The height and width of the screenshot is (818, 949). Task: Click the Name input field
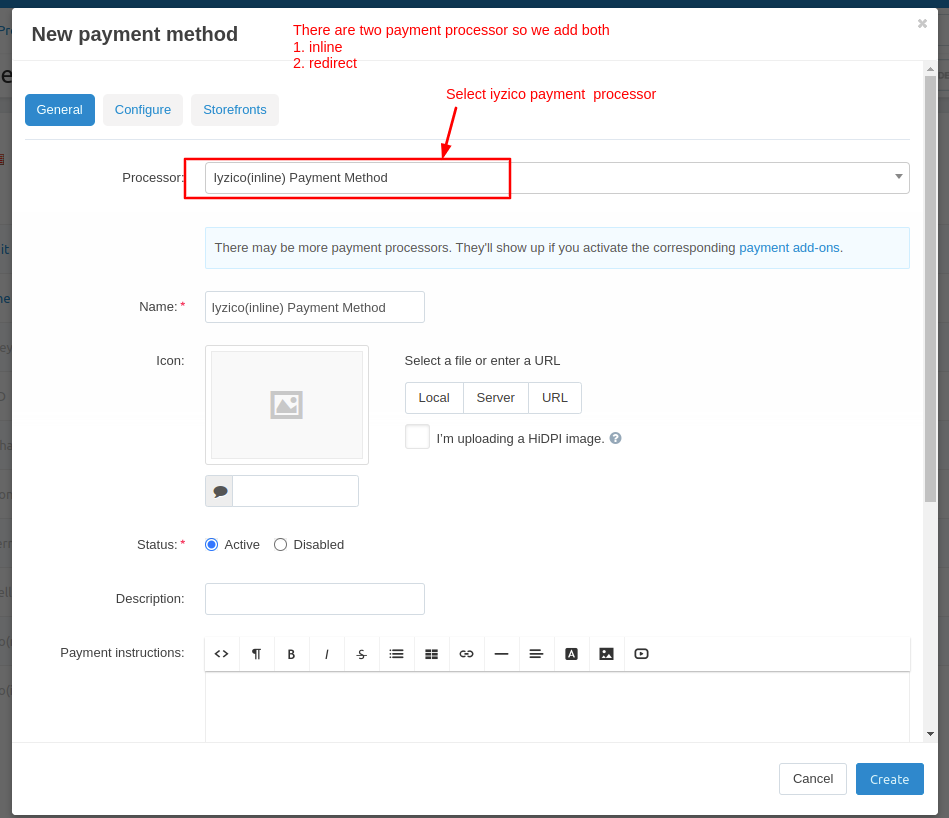pos(315,307)
